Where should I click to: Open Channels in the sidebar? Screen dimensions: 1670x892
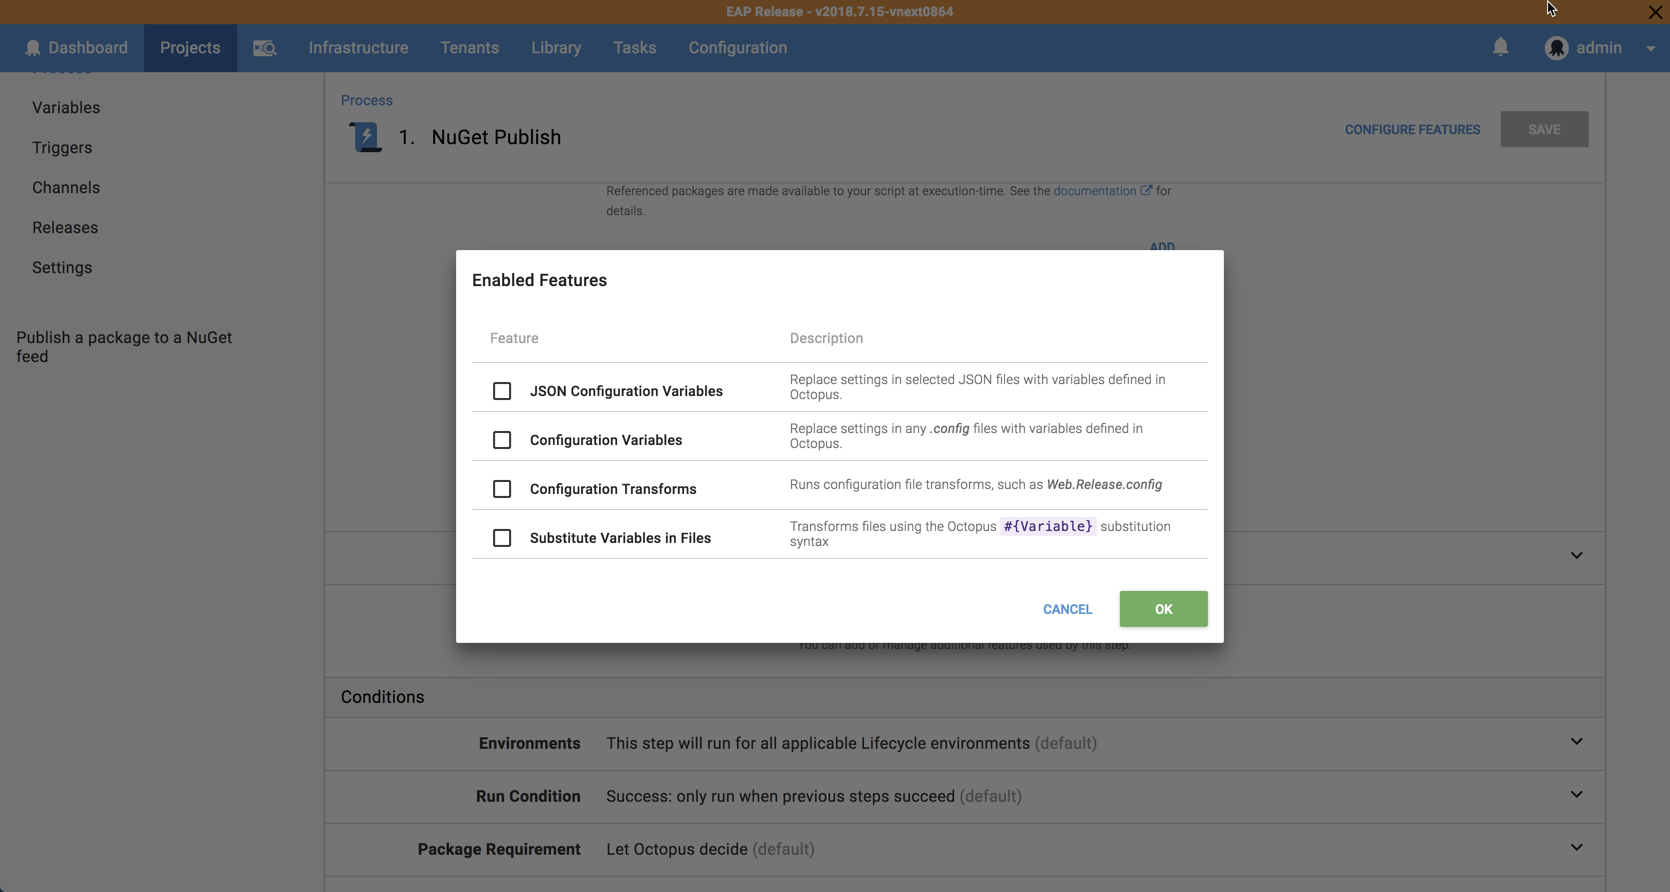[66, 188]
